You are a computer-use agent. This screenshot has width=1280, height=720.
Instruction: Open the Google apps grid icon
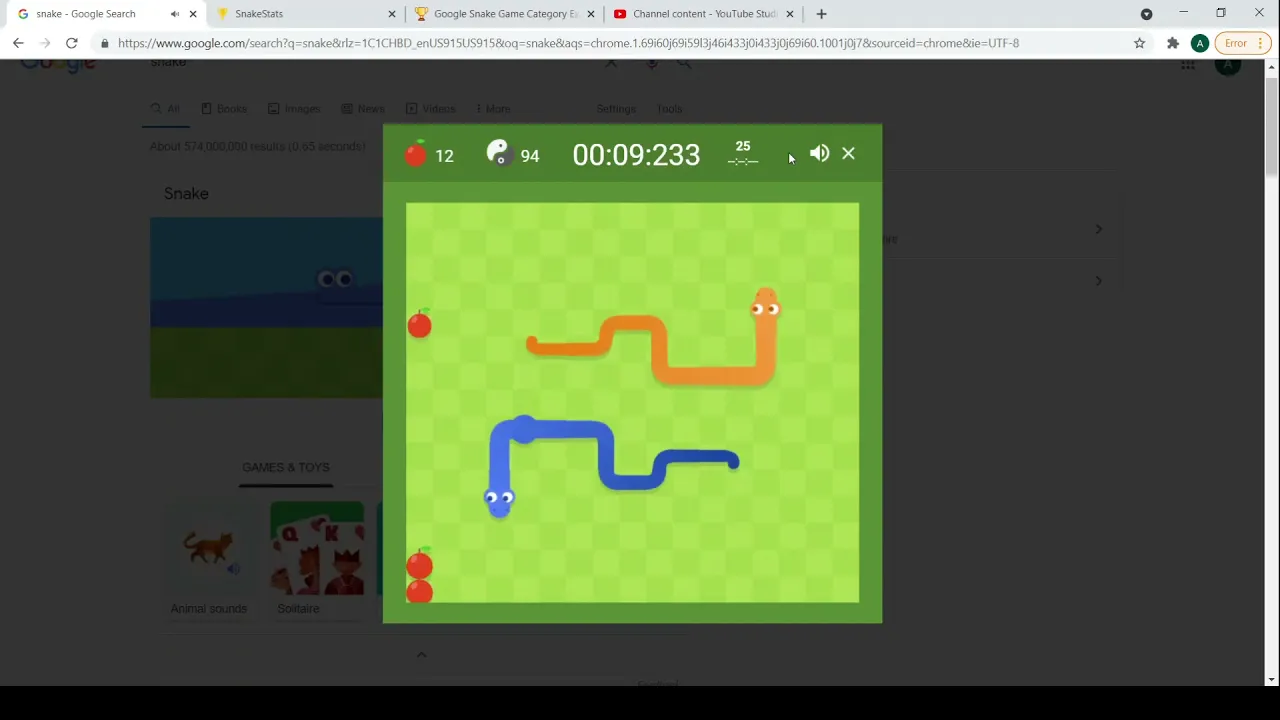click(1188, 65)
